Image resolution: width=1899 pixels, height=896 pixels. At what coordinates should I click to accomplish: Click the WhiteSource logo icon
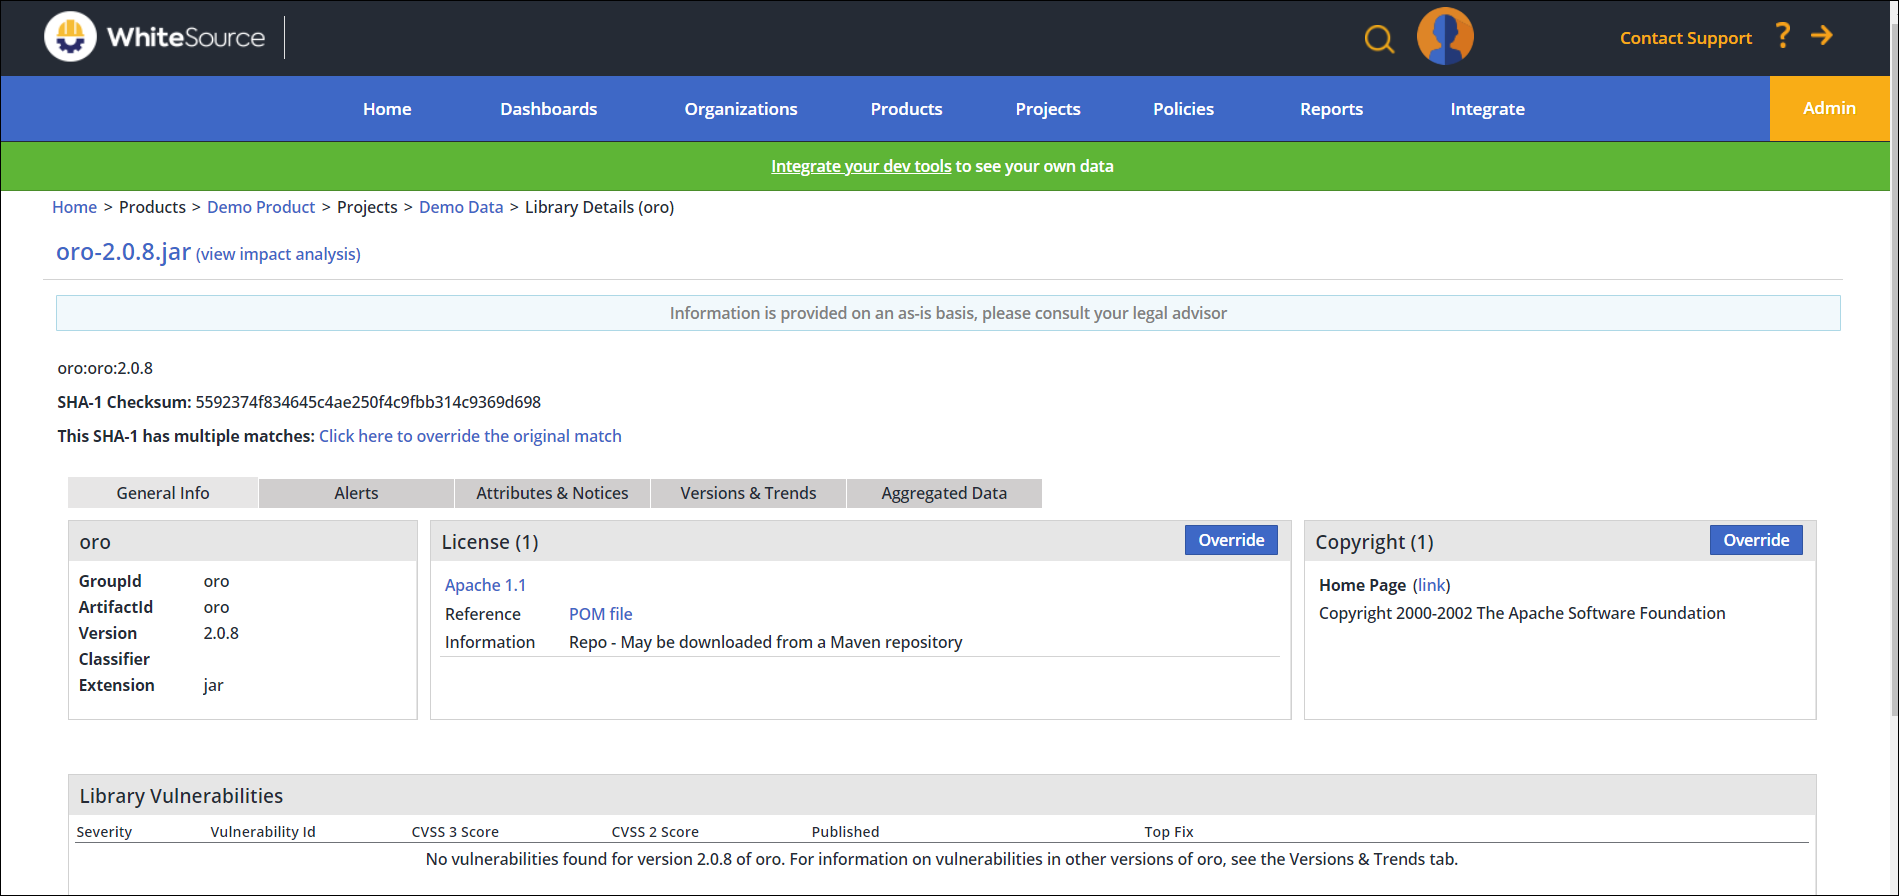pos(70,37)
